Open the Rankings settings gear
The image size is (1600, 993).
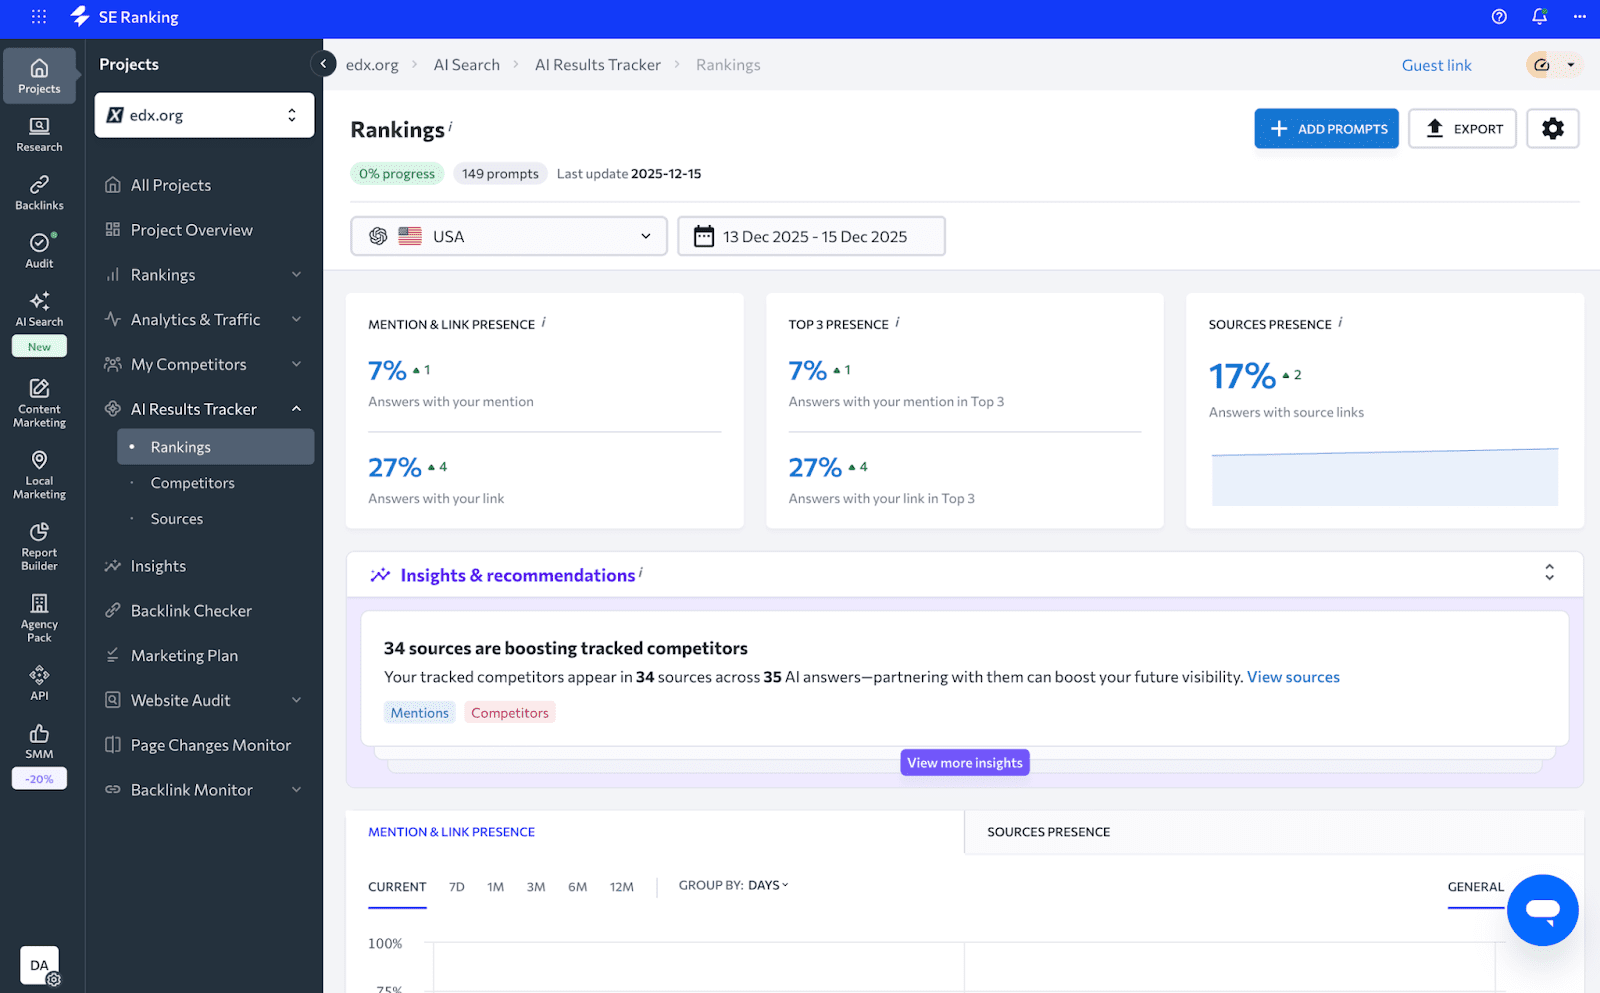[x=1552, y=128]
